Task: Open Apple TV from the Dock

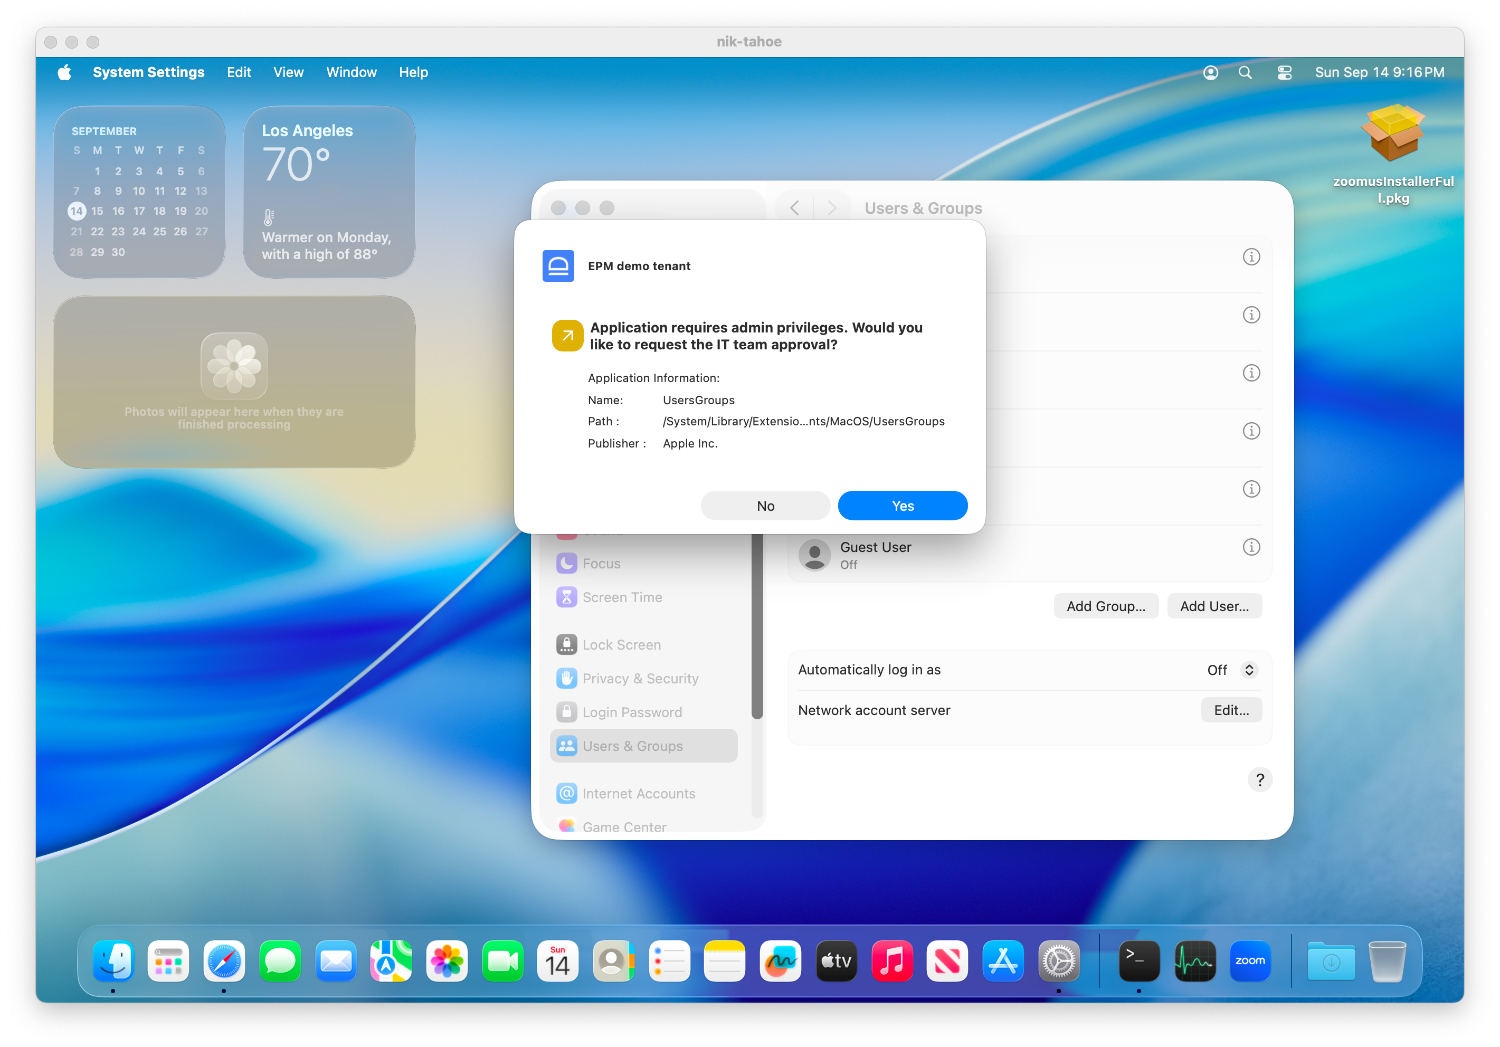Action: pyautogui.click(x=836, y=962)
